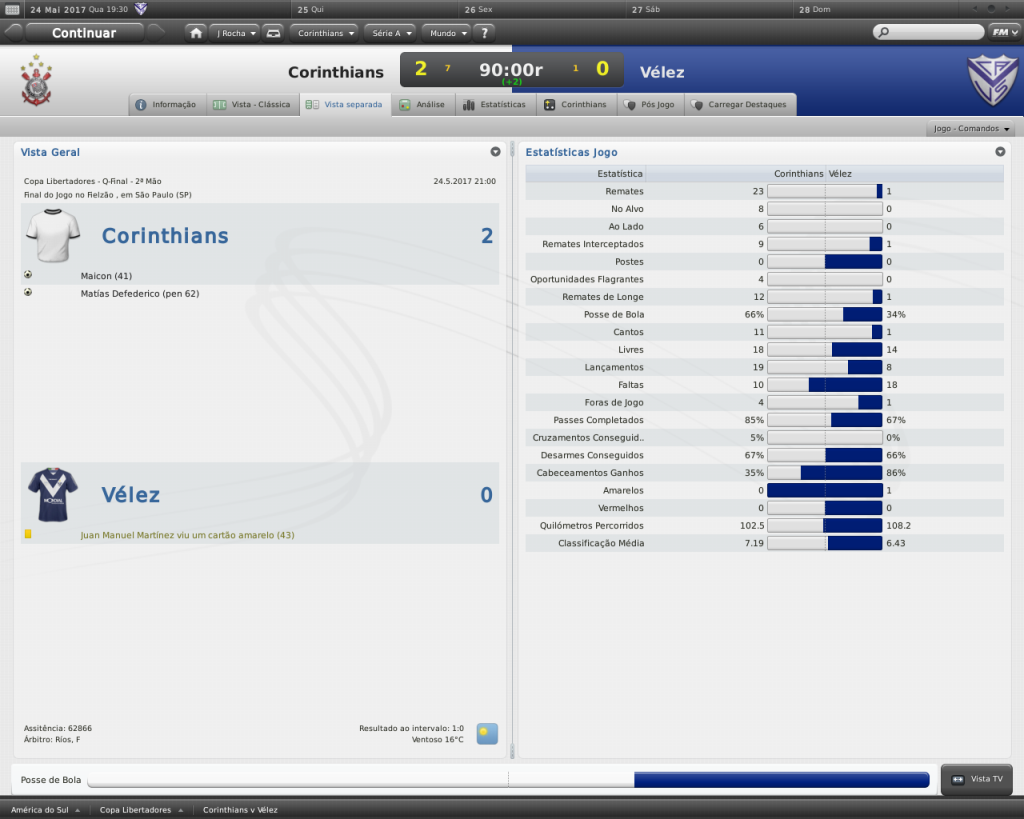Screen dimensions: 1024x819
Task: Open Jogo - Comandos dropdown
Action: point(971,129)
